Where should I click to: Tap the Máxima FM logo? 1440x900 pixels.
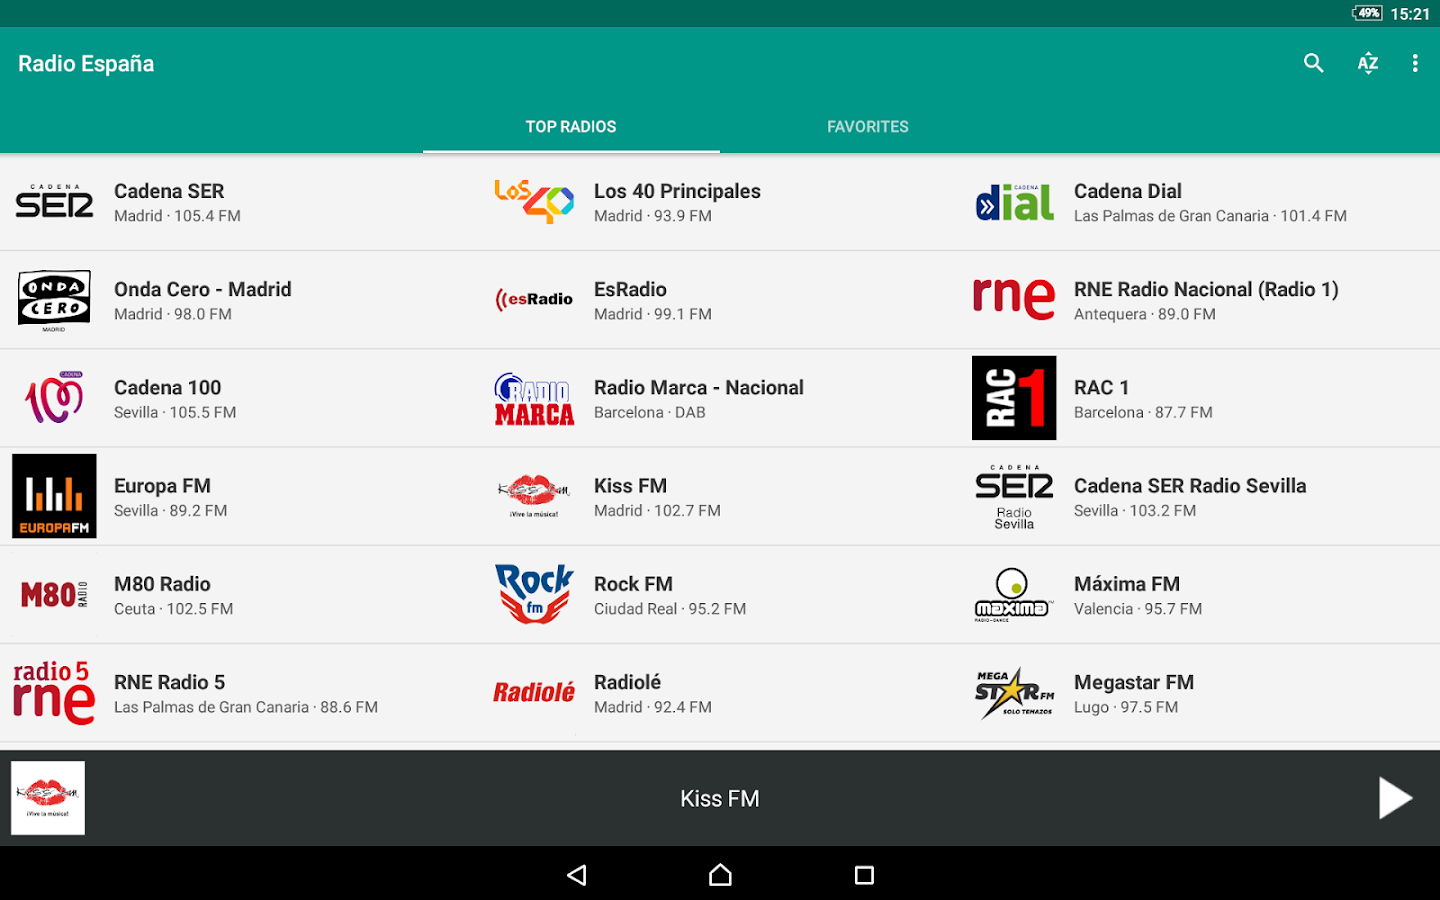[1014, 594]
